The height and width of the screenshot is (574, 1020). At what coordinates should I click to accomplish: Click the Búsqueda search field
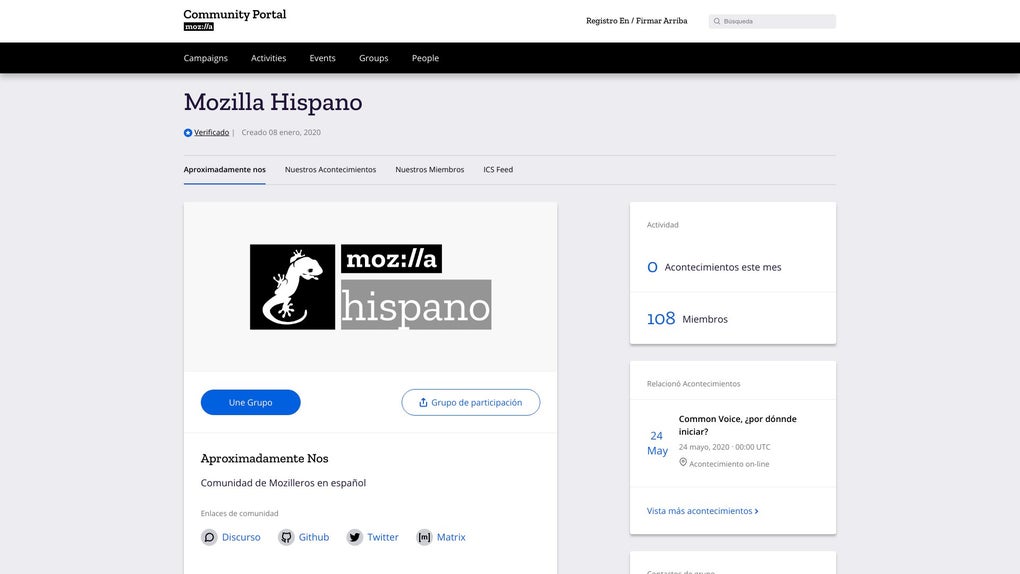[772, 21]
